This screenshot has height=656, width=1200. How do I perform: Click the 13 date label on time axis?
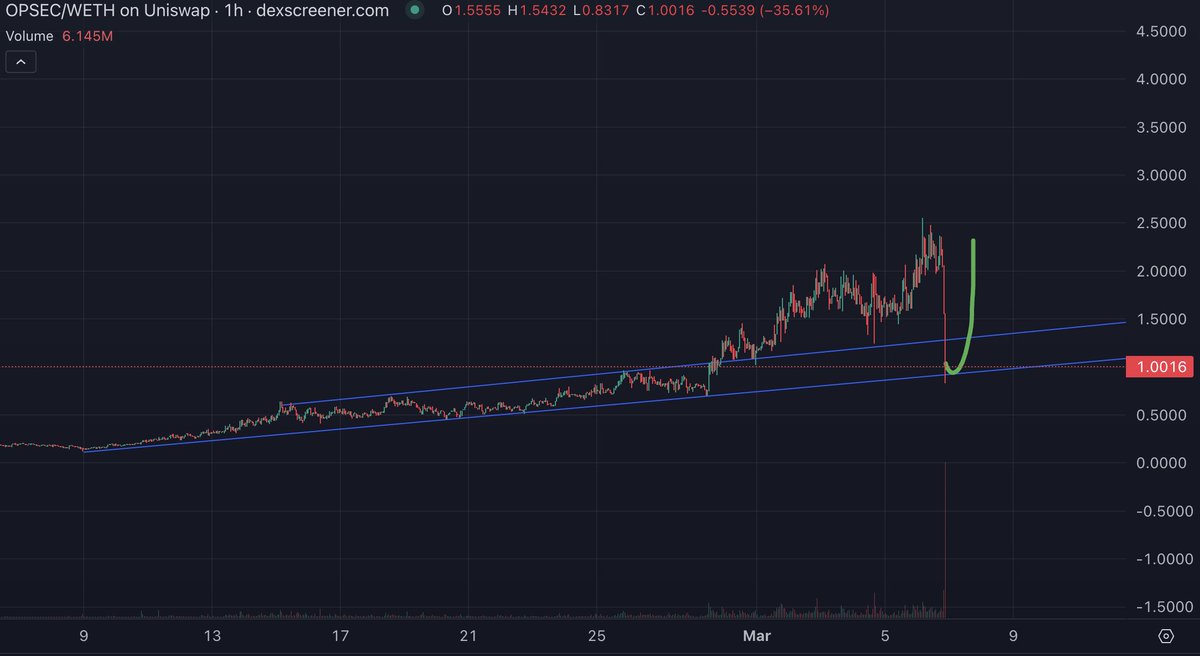tap(212, 637)
